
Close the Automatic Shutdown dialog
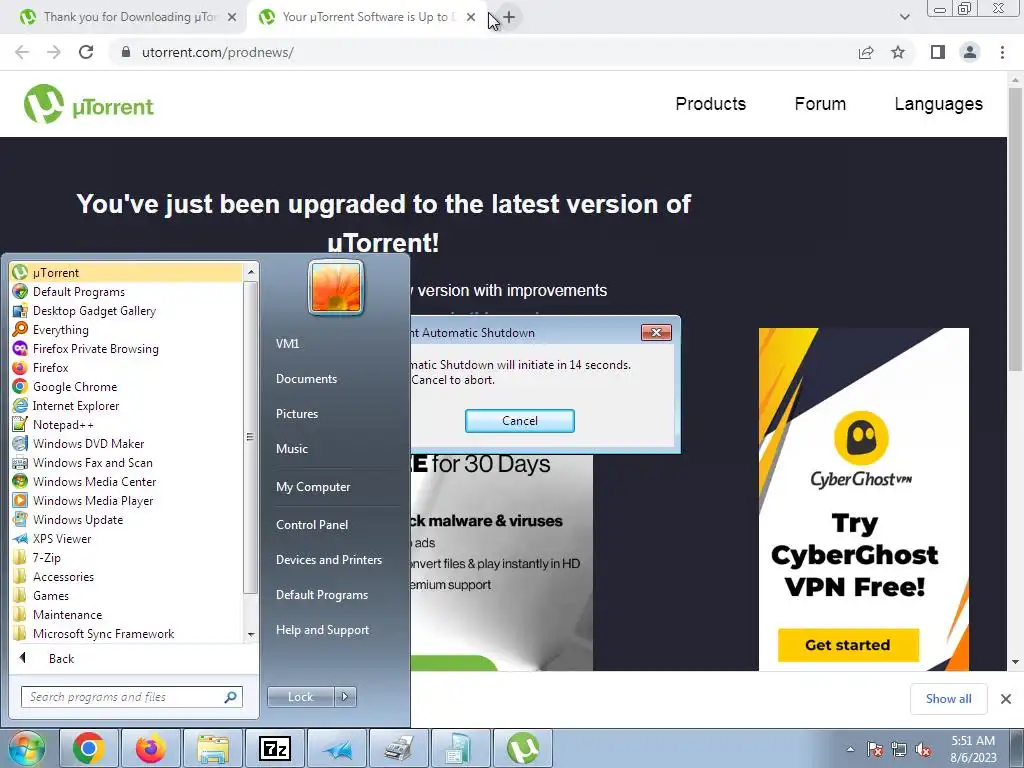coord(656,332)
